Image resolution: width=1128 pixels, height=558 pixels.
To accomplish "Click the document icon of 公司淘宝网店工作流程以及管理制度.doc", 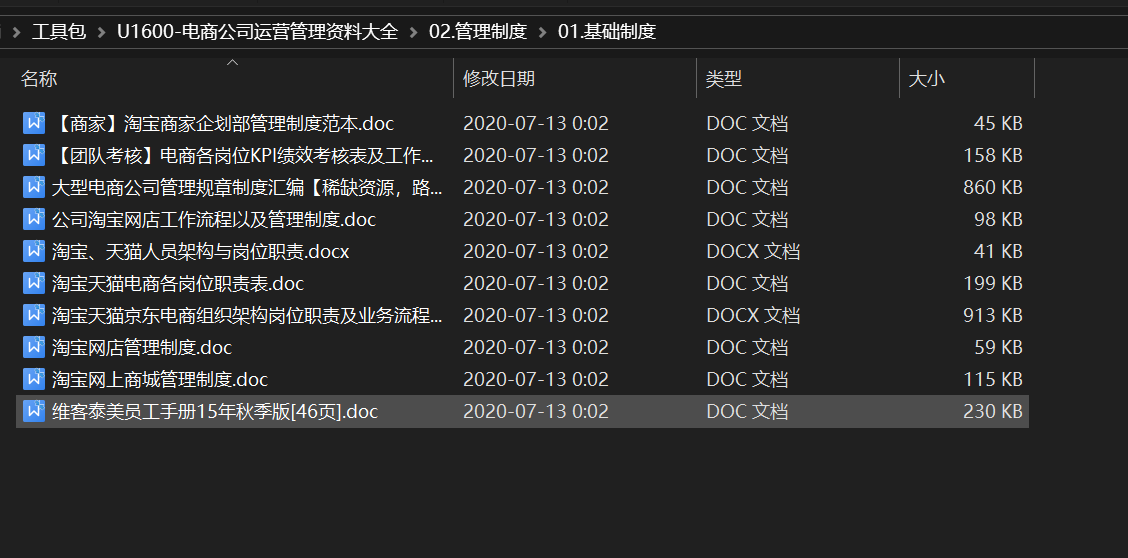I will (x=34, y=219).
